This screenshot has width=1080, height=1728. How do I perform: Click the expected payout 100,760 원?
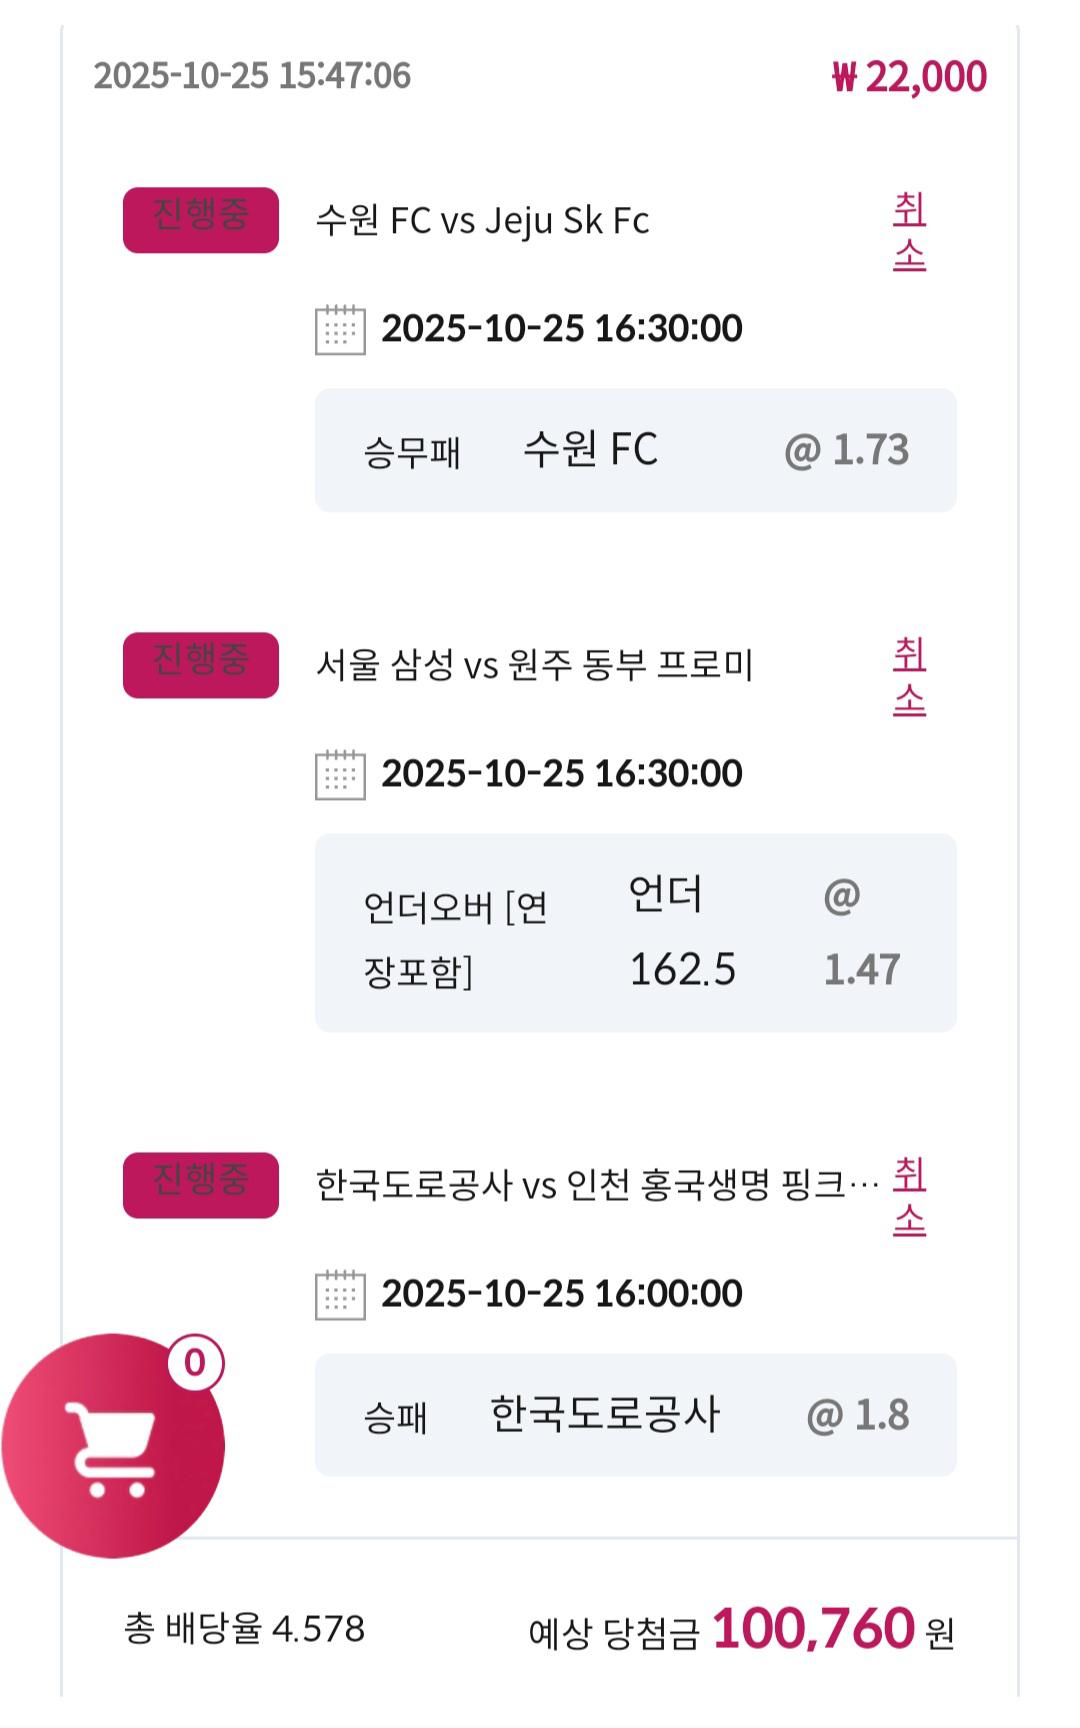coord(812,1630)
